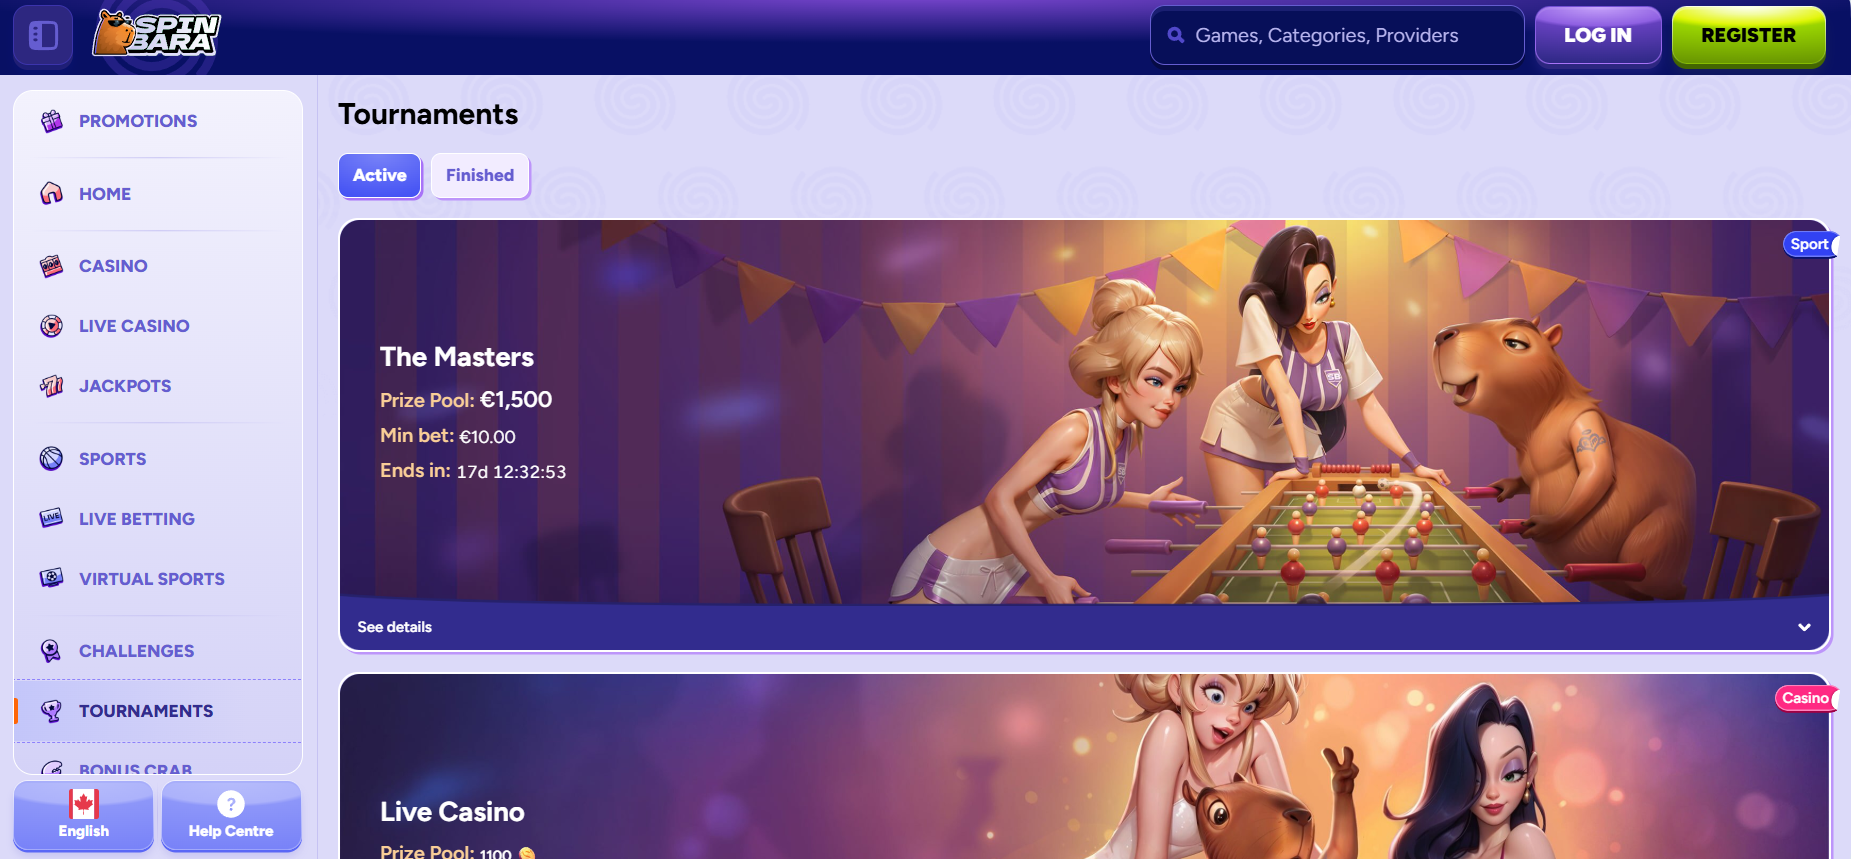Click the green REGISTER button
Image resolution: width=1851 pixels, height=859 pixels.
[x=1748, y=35]
